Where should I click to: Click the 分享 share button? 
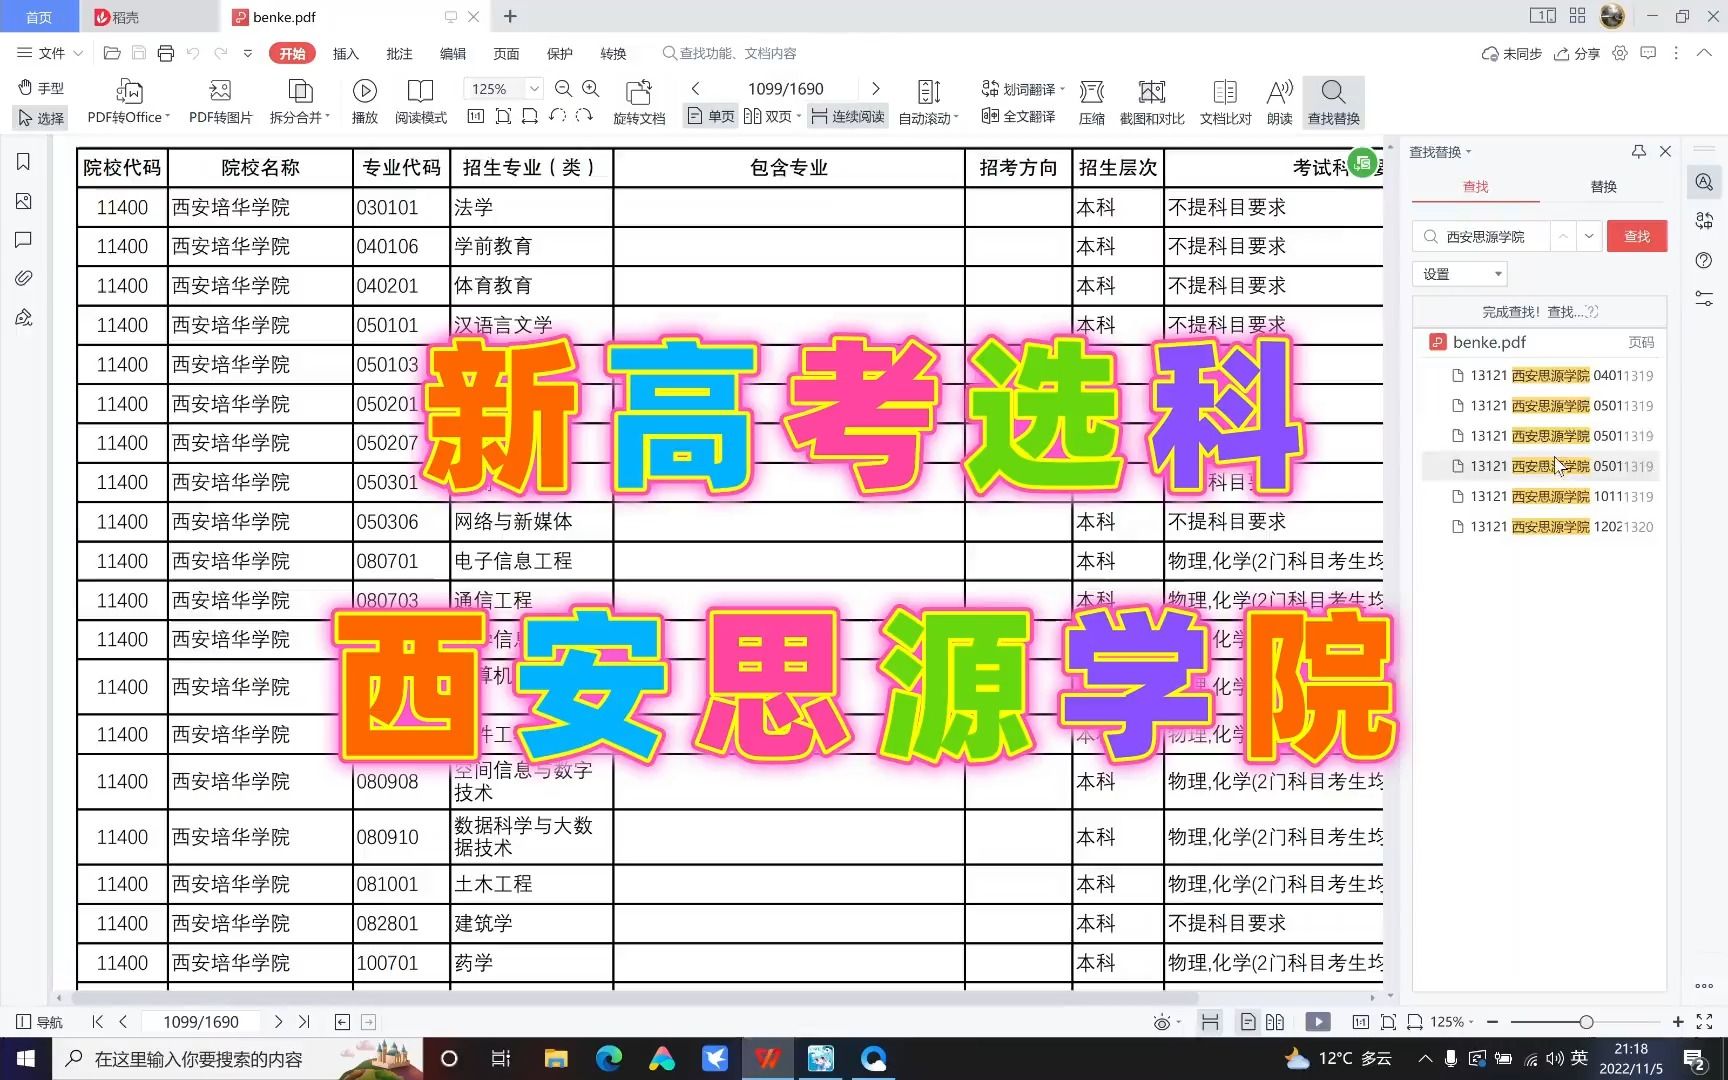(x=1577, y=54)
